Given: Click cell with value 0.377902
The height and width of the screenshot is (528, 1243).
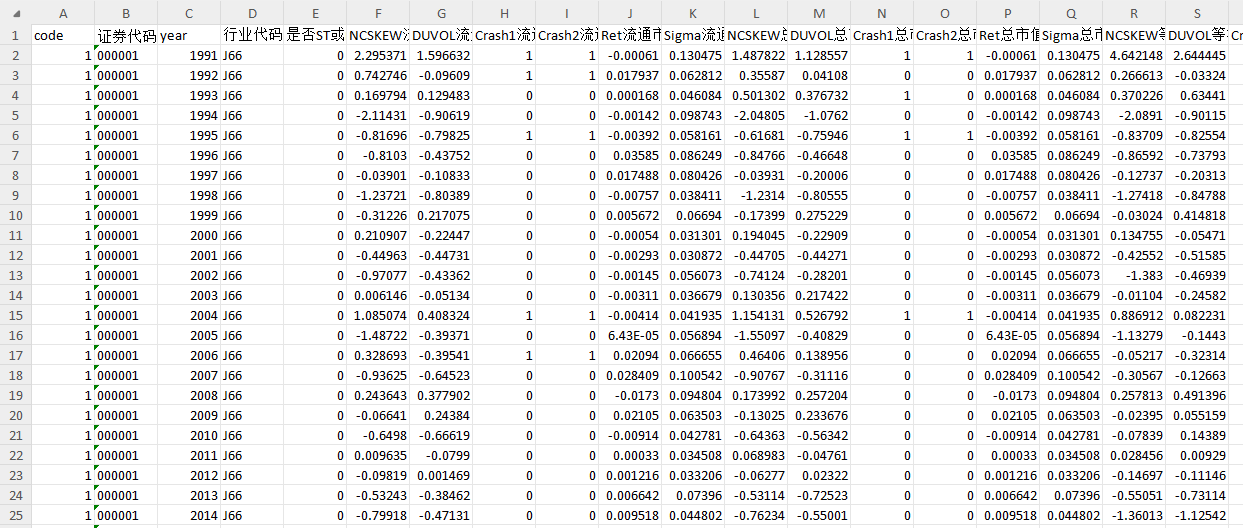Looking at the screenshot, I should pyautogui.click(x=441, y=395).
